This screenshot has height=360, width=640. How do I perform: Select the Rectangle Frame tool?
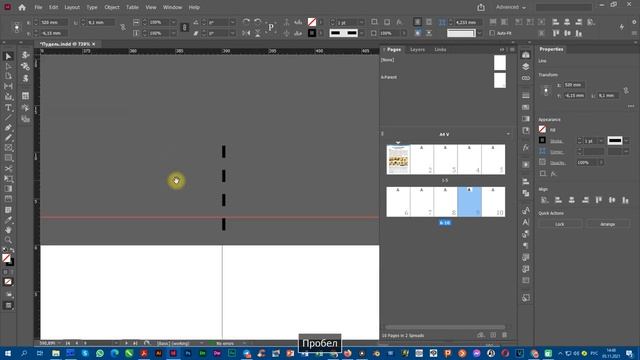tap(8, 148)
